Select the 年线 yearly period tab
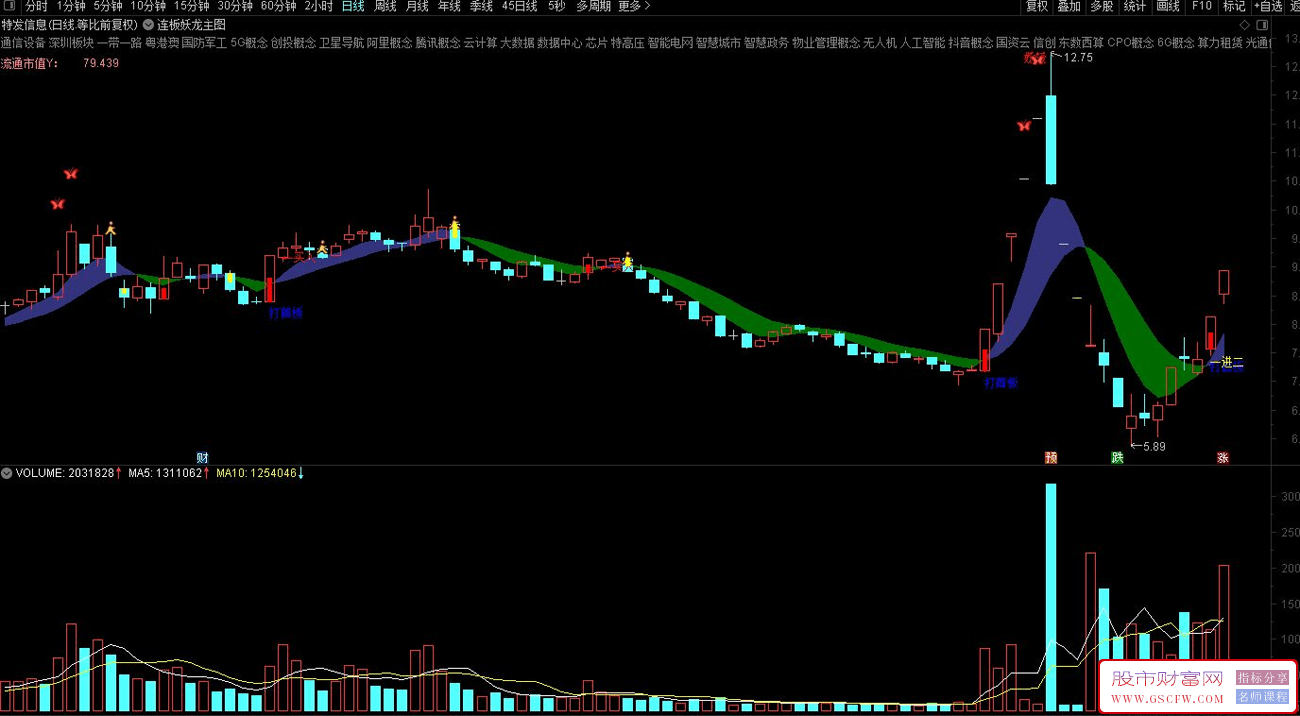This screenshot has width=1300, height=716. 449,6
